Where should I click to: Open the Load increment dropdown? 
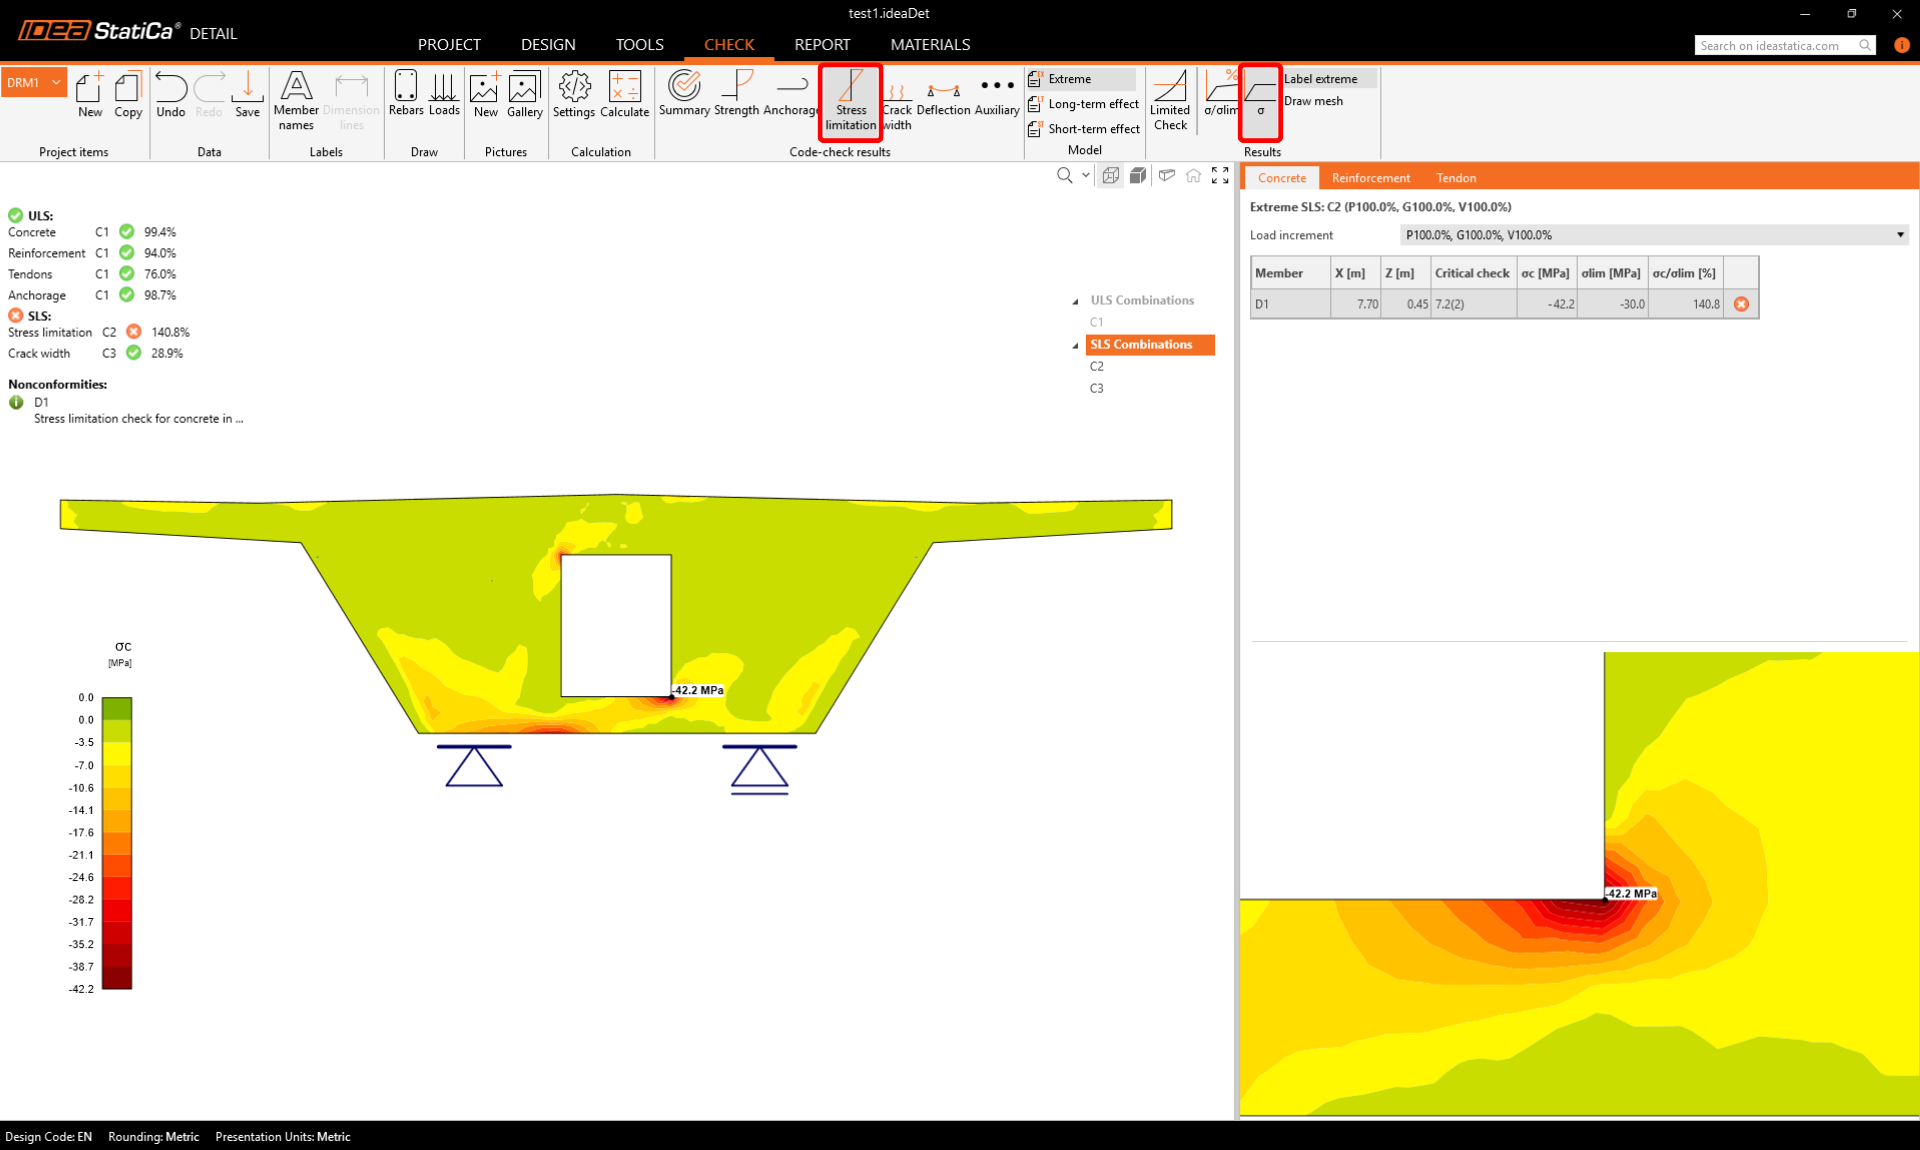point(1653,235)
